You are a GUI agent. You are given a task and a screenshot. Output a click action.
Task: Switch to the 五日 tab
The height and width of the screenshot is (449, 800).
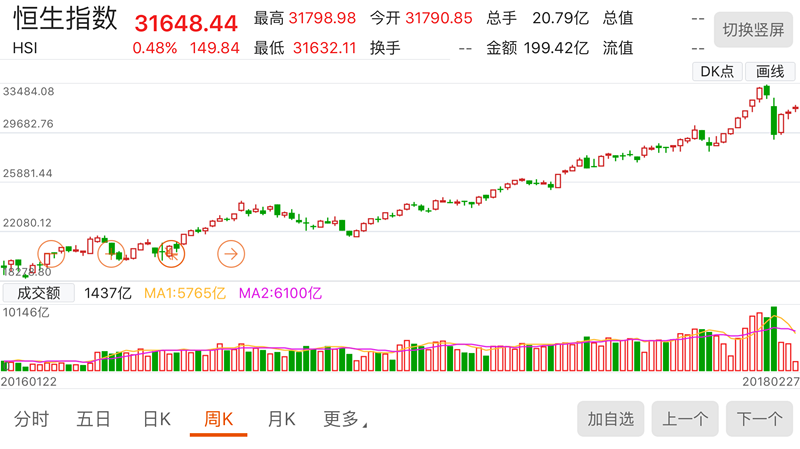[x=93, y=419]
